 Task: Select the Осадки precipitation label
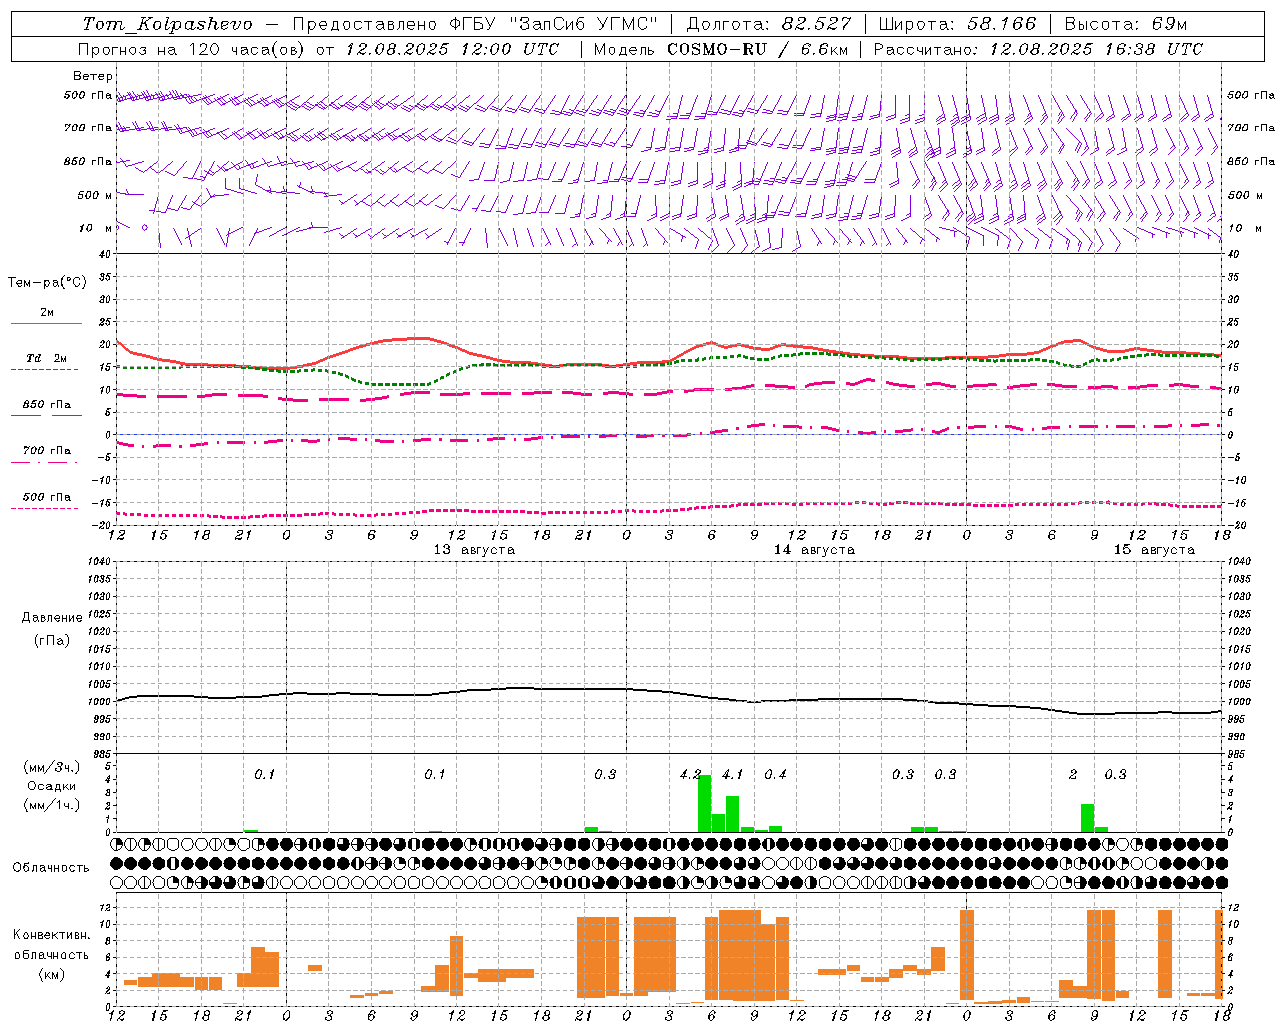coord(52,786)
